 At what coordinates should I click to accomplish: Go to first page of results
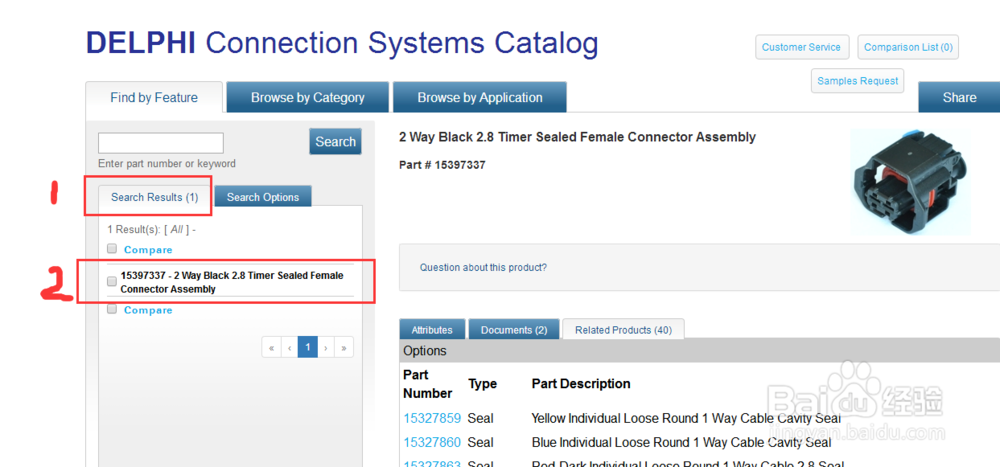[271, 347]
